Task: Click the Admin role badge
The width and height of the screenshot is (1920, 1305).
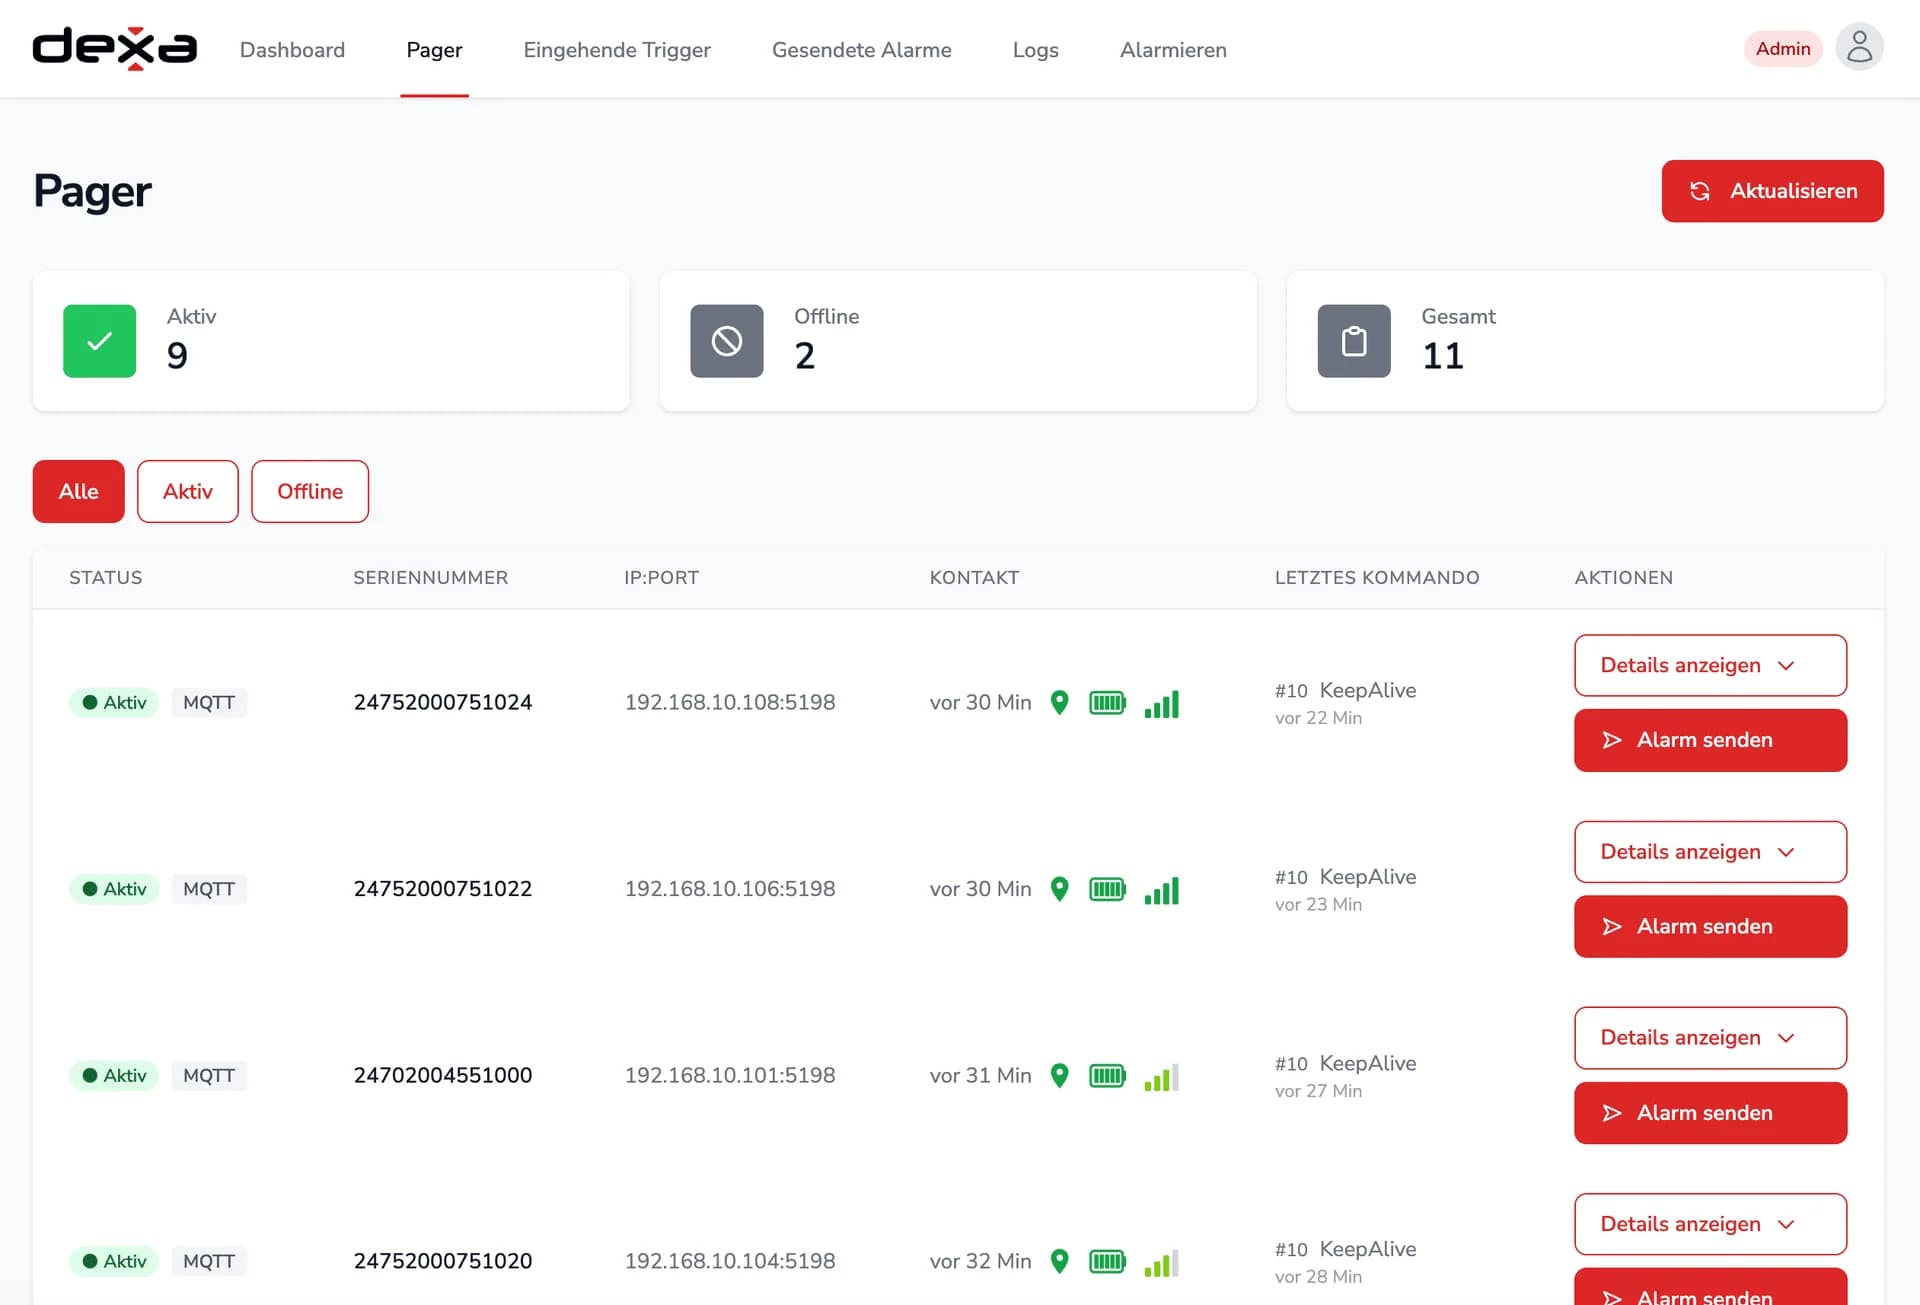Action: click(x=1782, y=49)
